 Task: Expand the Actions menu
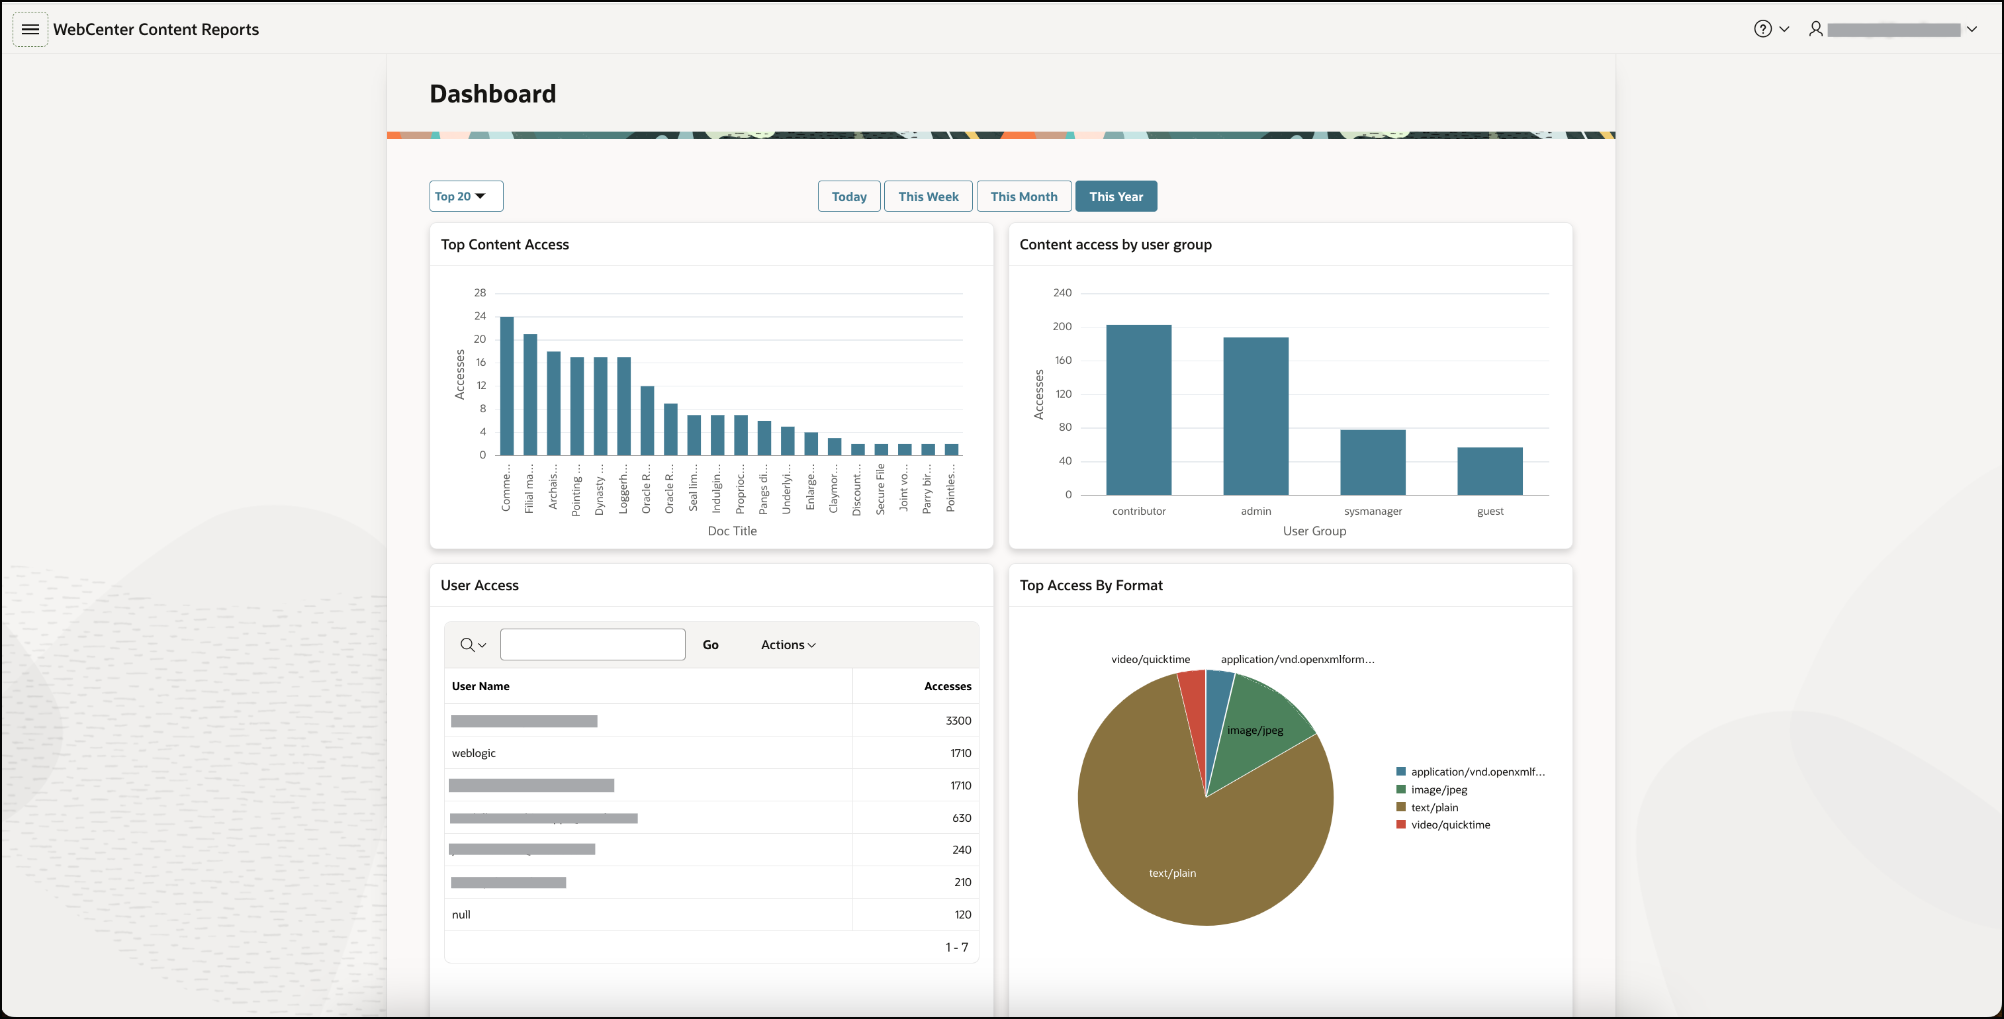(x=788, y=645)
